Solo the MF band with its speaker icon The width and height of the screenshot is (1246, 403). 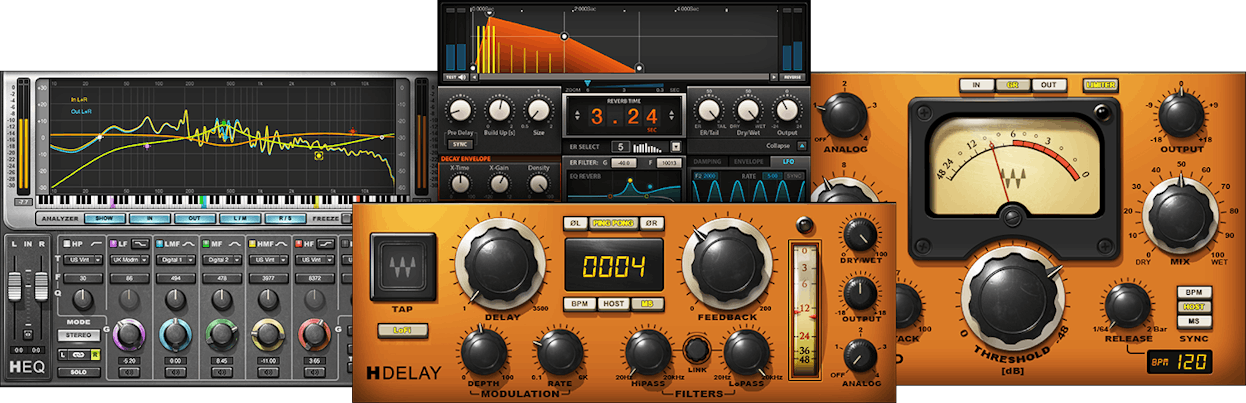pyautogui.click(x=221, y=372)
